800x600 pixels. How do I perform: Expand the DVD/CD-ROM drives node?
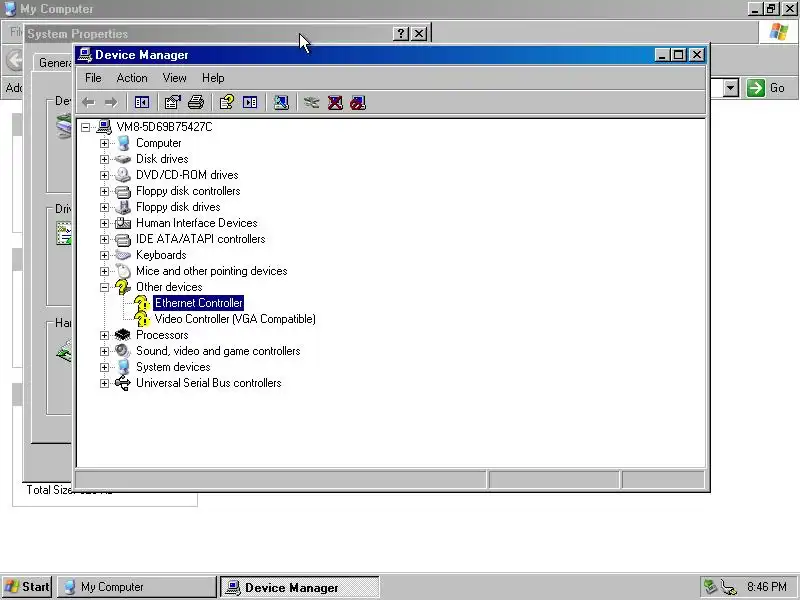click(104, 175)
